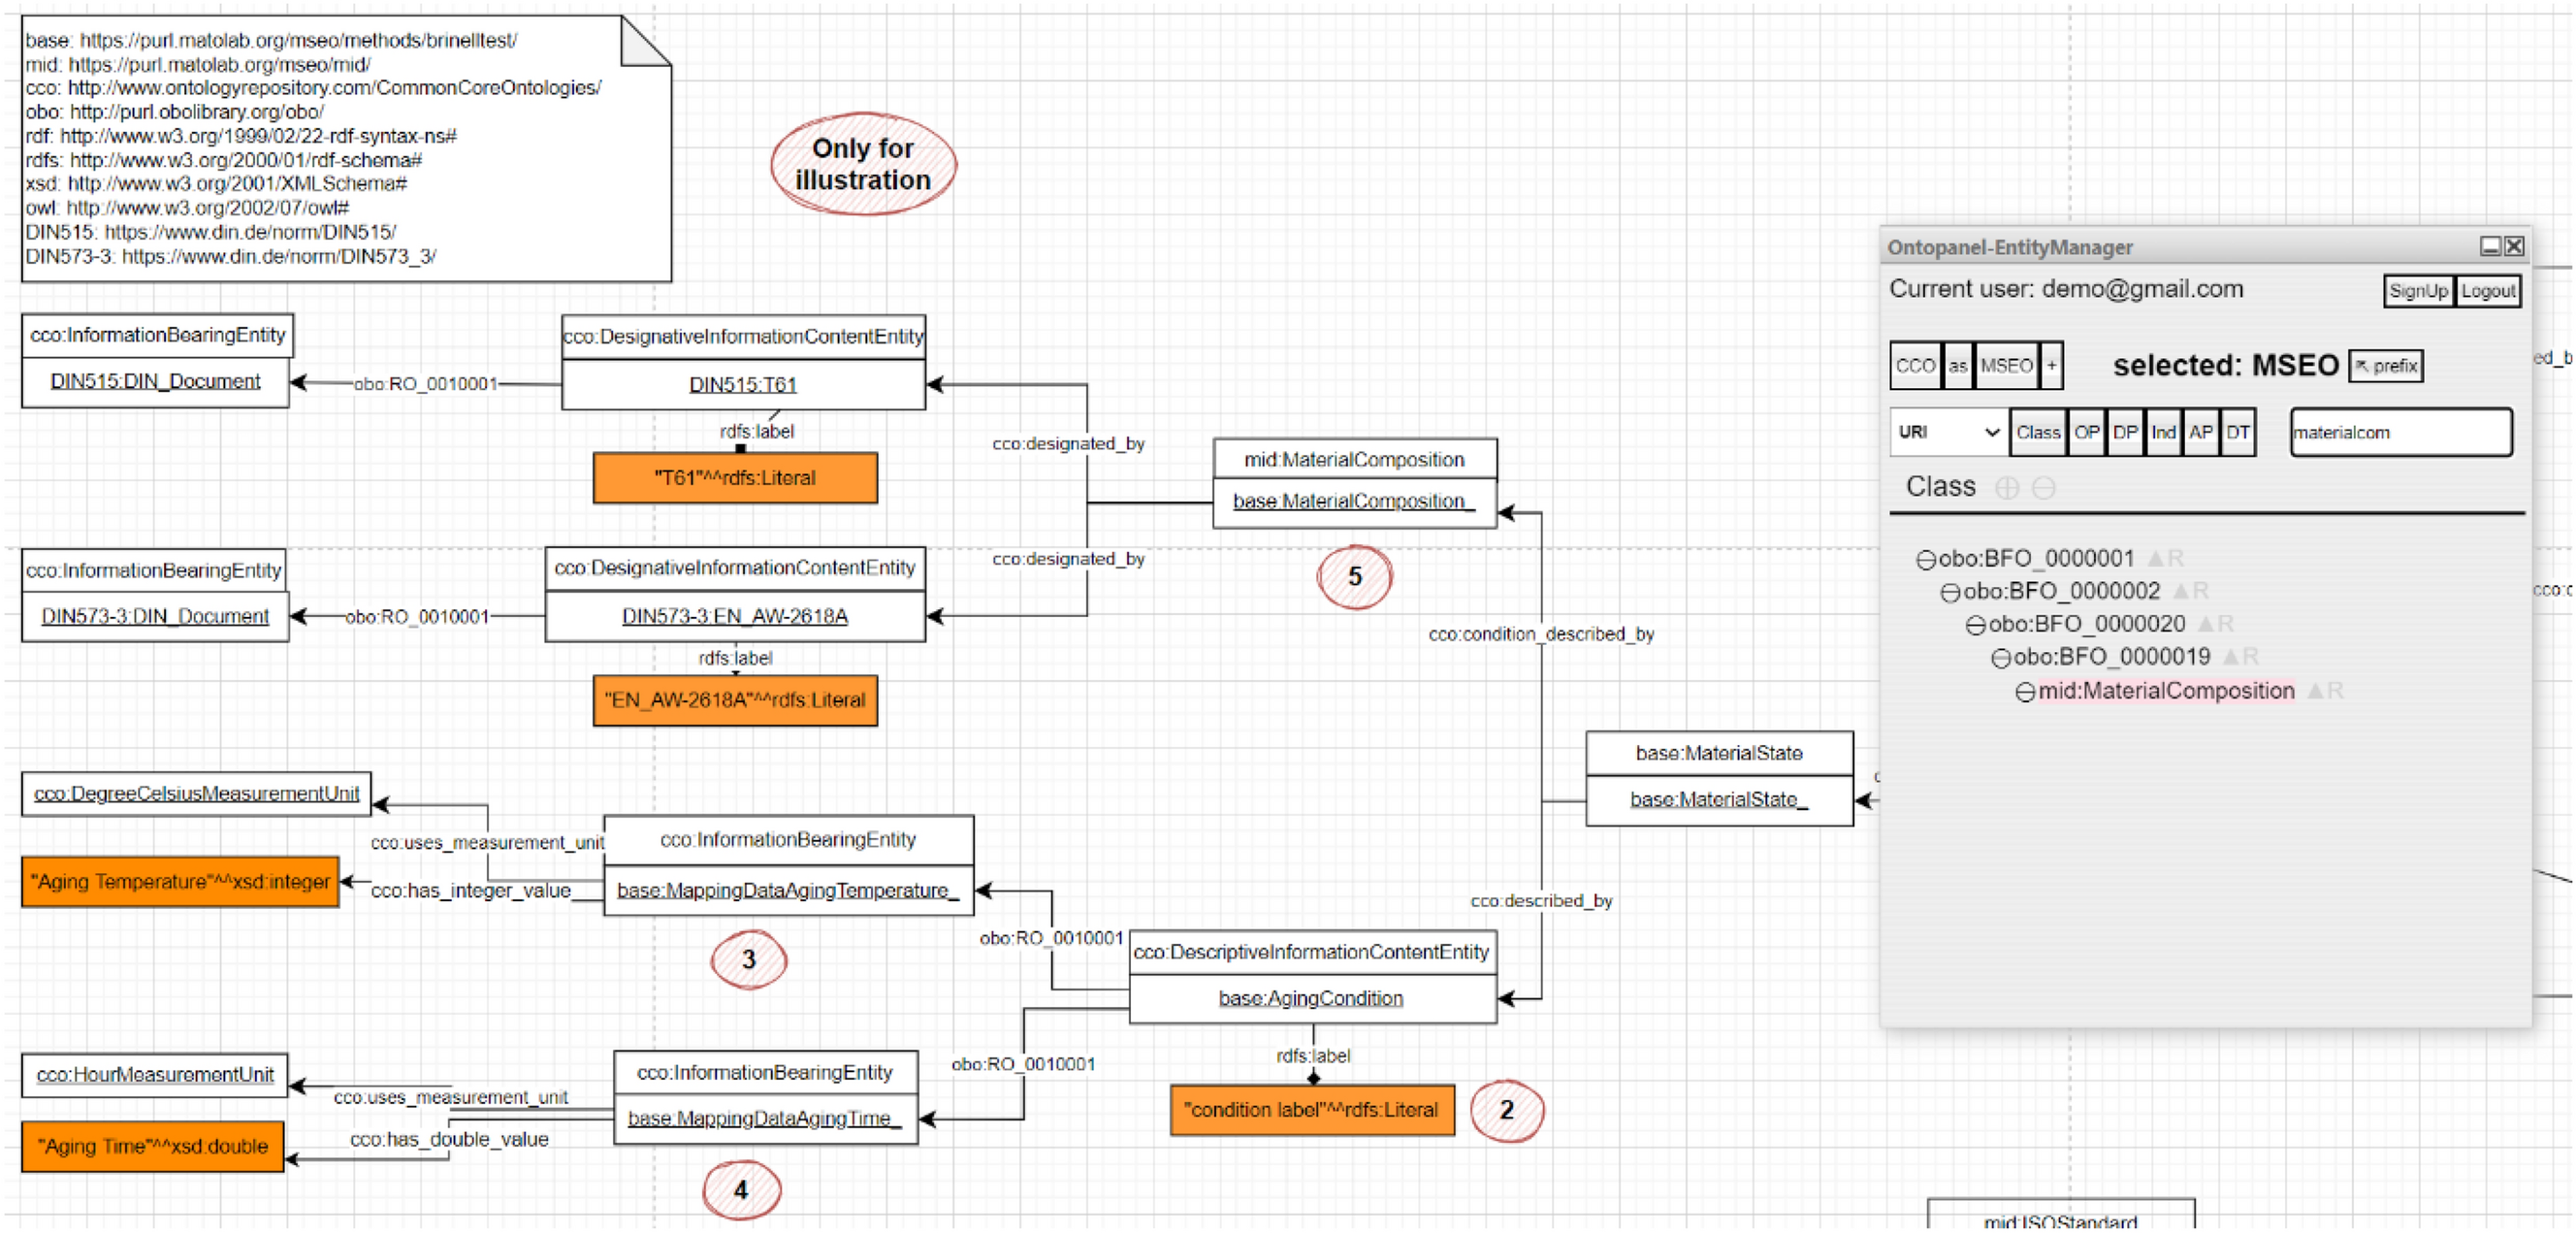Click the expand-all circle-plus icon beside Class
The width and height of the screenshot is (2576, 1233).
click(2006, 487)
